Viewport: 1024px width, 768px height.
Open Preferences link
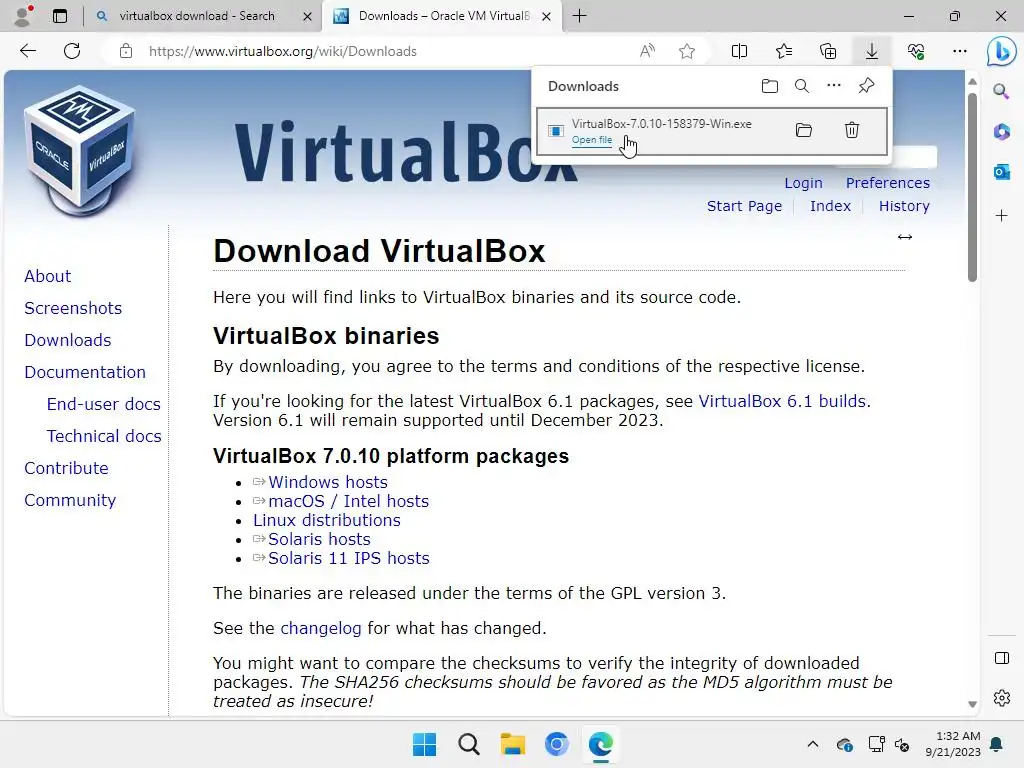coord(888,183)
